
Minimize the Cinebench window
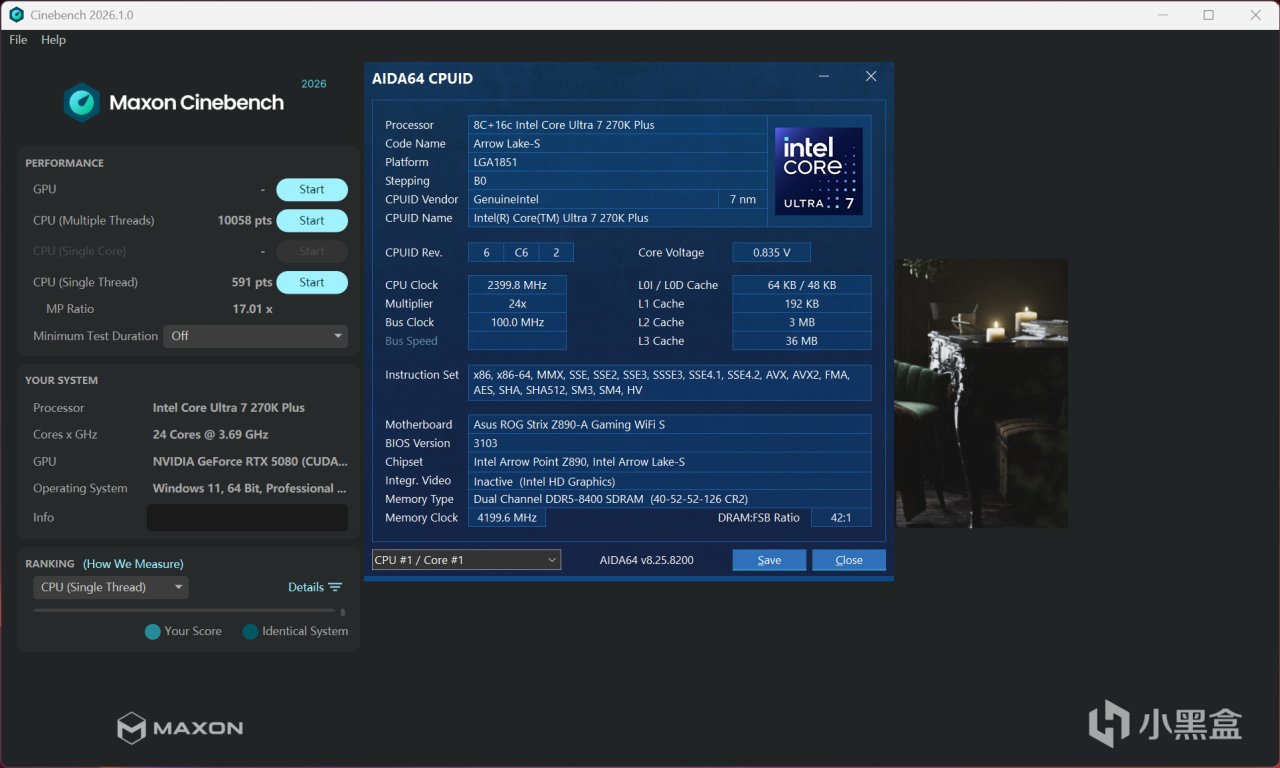[1162, 15]
